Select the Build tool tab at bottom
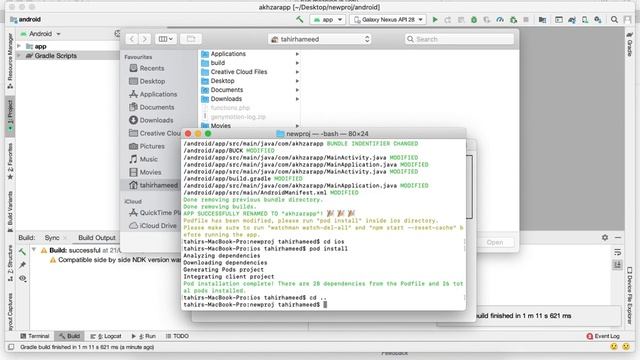 tap(69, 336)
